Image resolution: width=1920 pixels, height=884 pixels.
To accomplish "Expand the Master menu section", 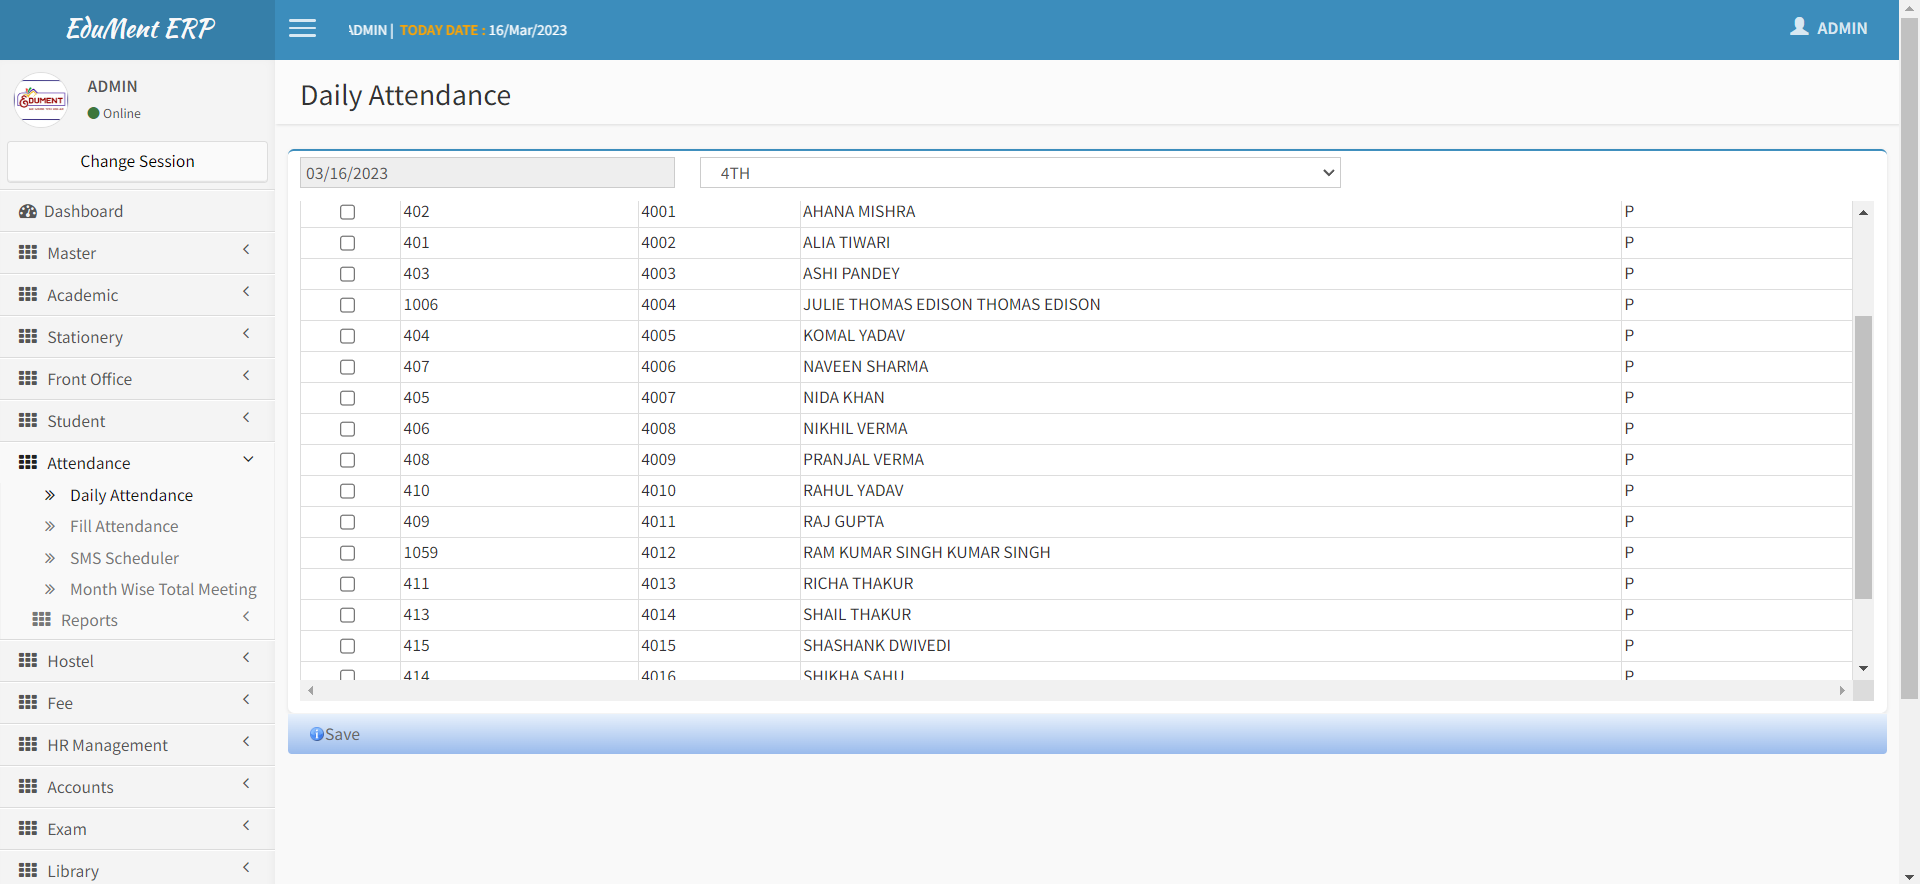I will pyautogui.click(x=137, y=253).
